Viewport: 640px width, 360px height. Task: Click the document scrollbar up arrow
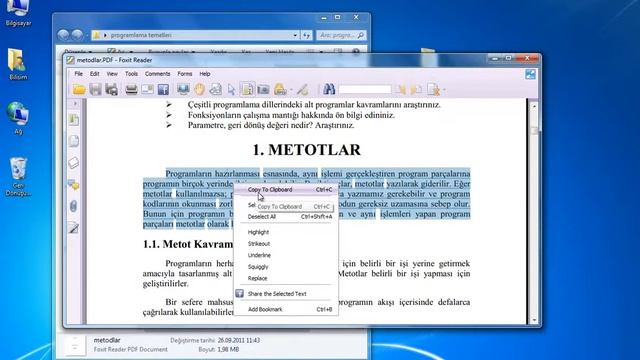coord(534,106)
